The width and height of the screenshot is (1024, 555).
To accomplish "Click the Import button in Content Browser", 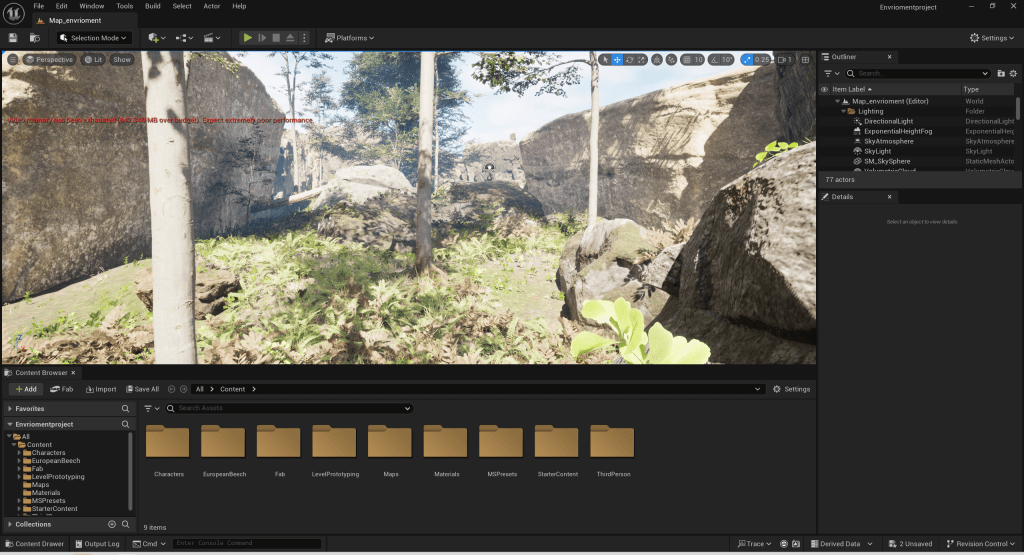I will click(x=101, y=389).
